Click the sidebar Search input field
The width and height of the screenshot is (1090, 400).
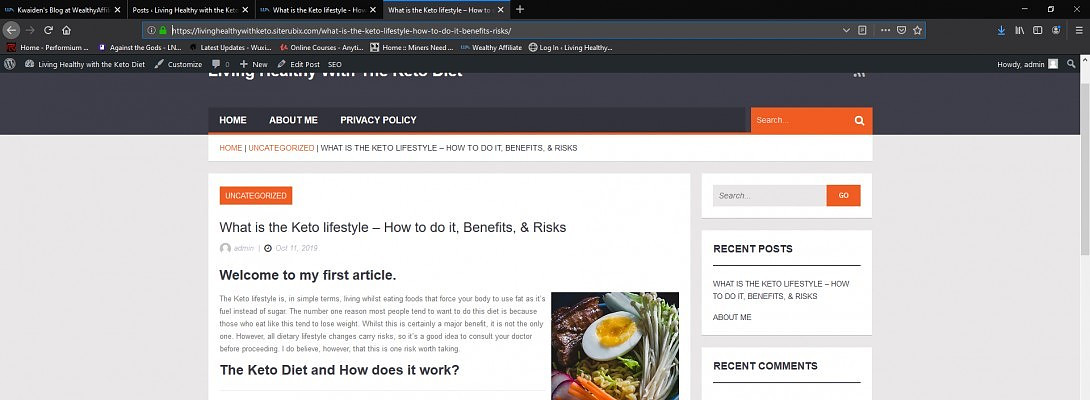click(x=770, y=195)
